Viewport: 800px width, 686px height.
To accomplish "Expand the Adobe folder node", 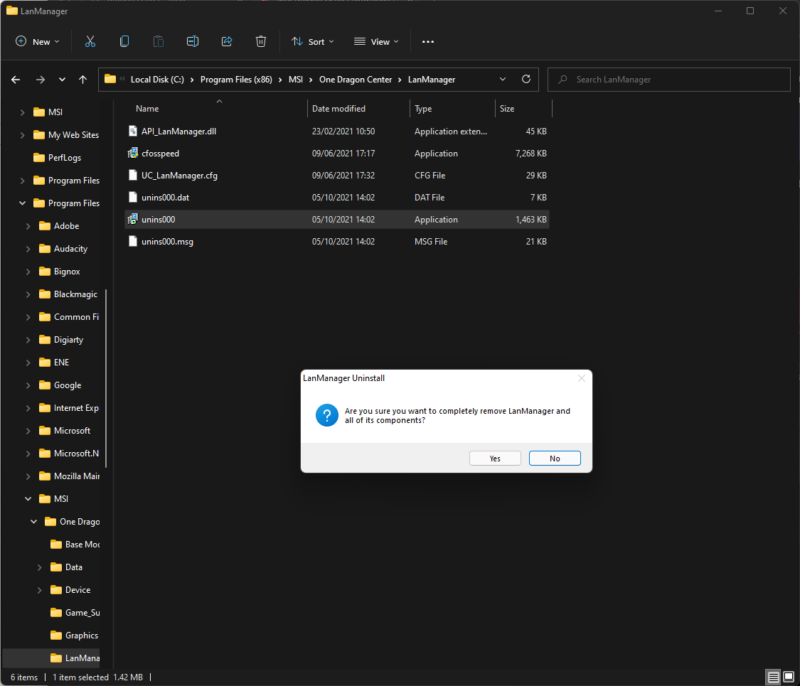I will pos(28,226).
